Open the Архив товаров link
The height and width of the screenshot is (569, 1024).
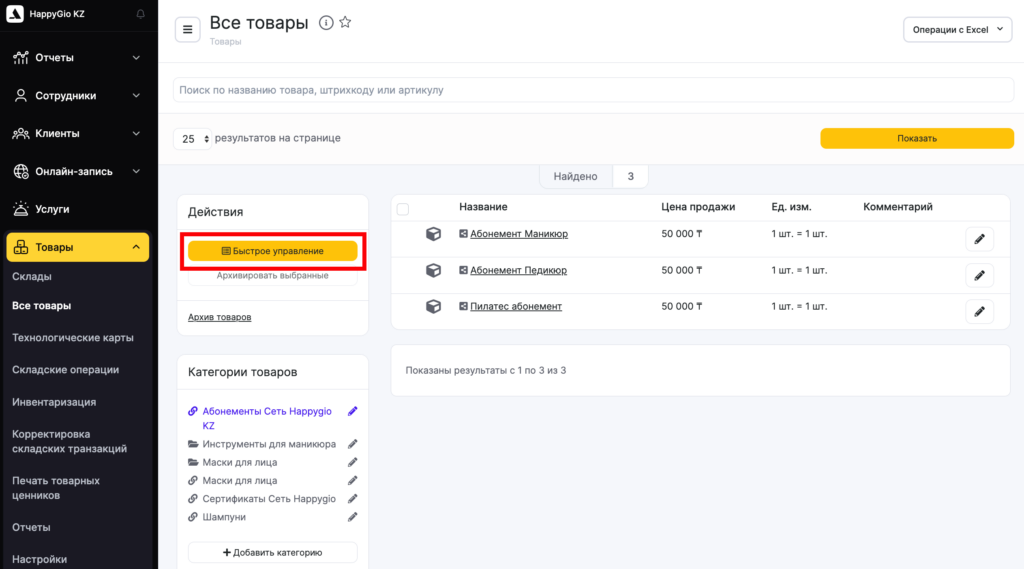(x=219, y=317)
